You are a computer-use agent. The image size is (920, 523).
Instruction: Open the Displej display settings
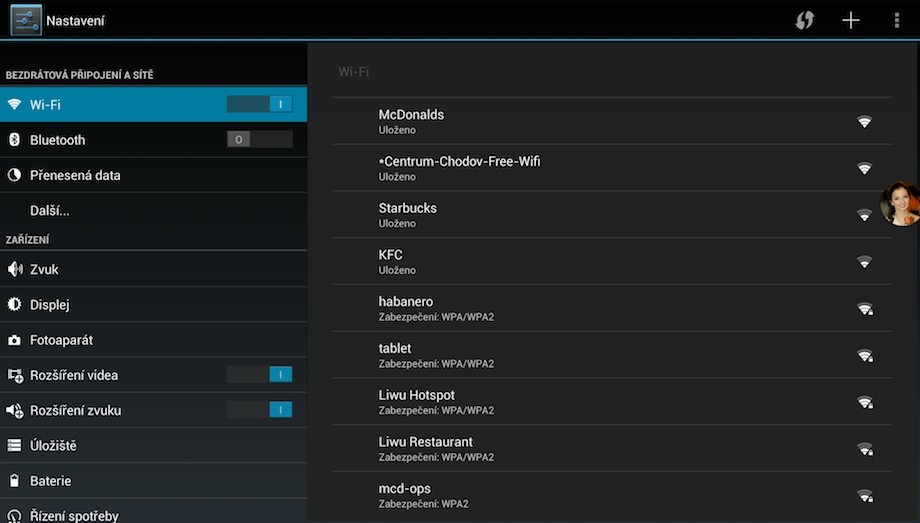[x=154, y=304]
